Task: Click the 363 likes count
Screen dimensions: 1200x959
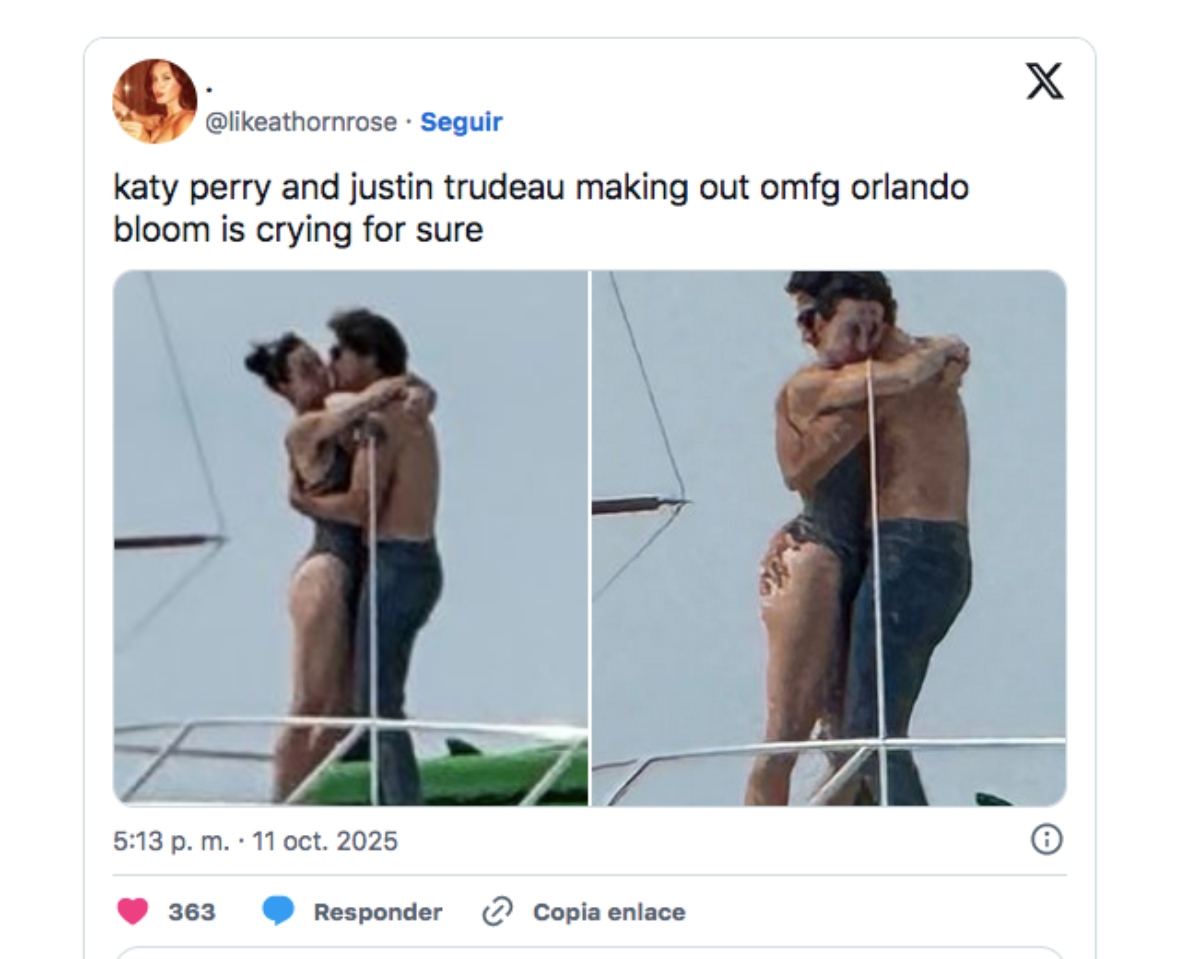Action: coord(191,912)
